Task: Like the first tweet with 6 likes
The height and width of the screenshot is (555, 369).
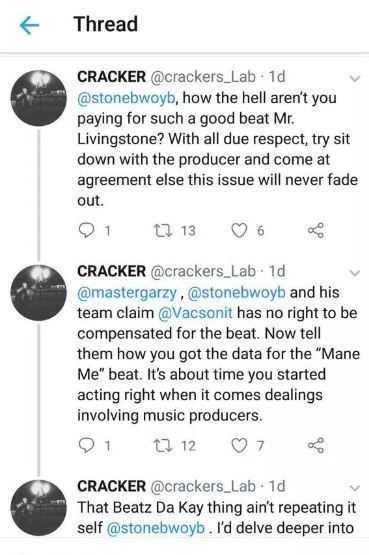Action: pos(239,230)
